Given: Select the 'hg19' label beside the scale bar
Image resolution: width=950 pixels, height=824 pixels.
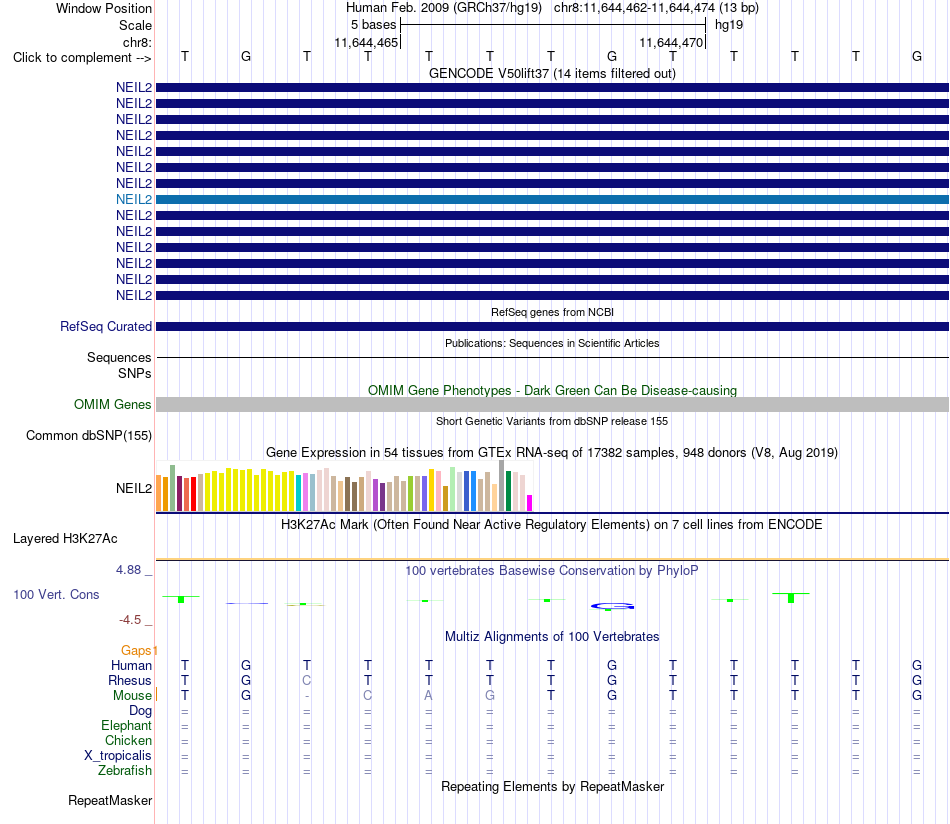Looking at the screenshot, I should click(729, 25).
